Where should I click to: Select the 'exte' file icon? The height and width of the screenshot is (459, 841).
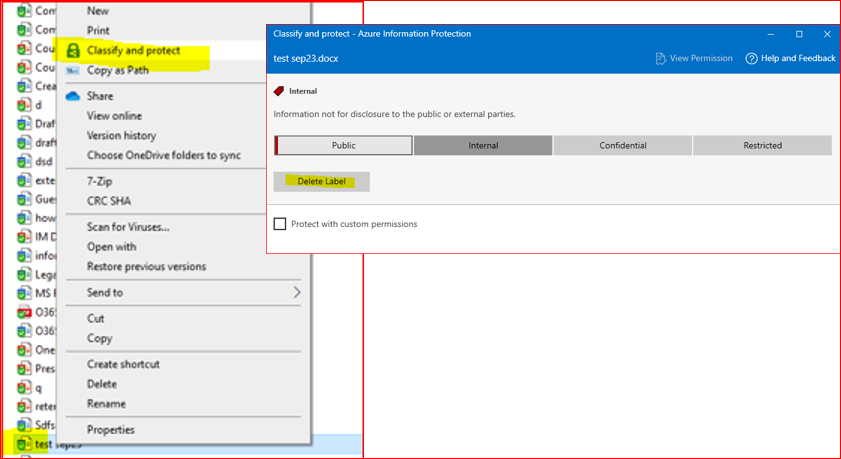point(24,180)
